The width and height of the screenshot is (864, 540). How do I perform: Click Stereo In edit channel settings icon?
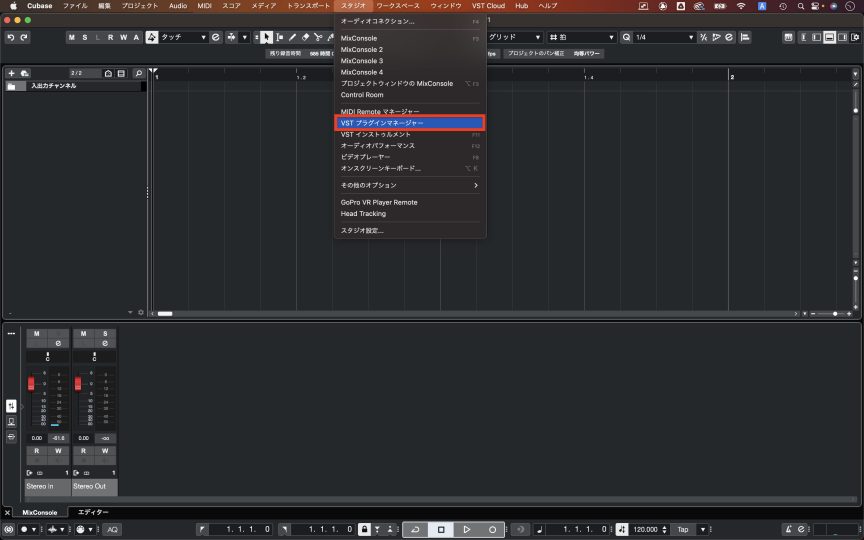click(58, 343)
